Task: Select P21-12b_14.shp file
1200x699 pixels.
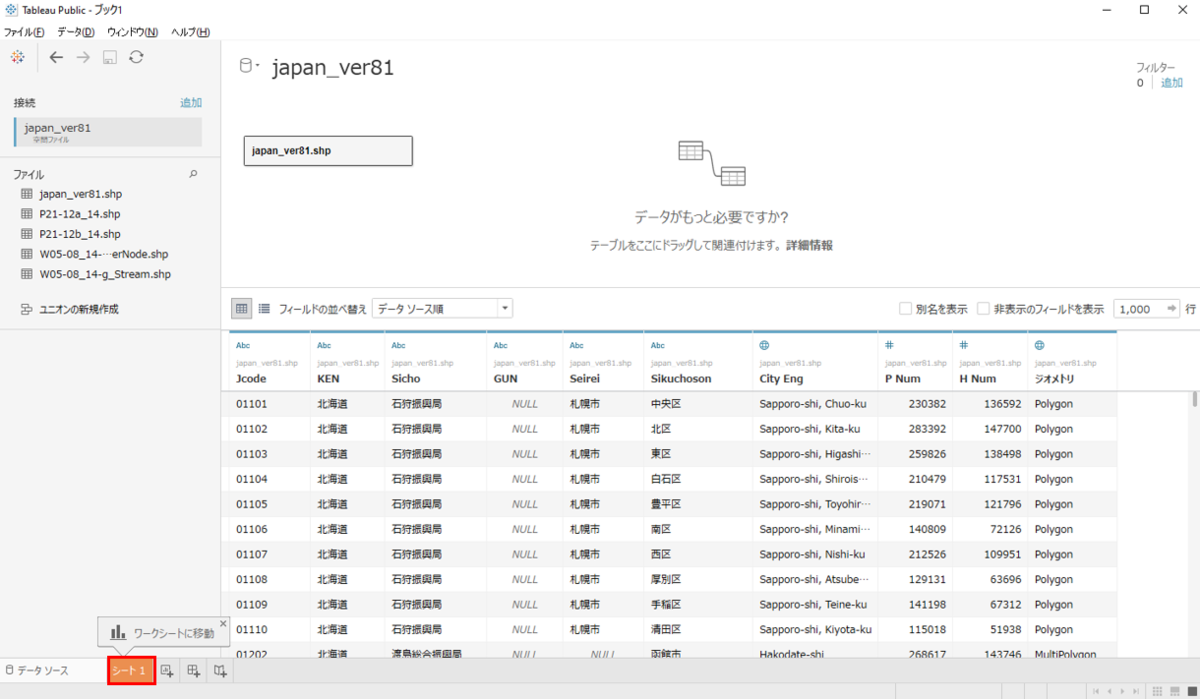Action: click(x=70, y=234)
